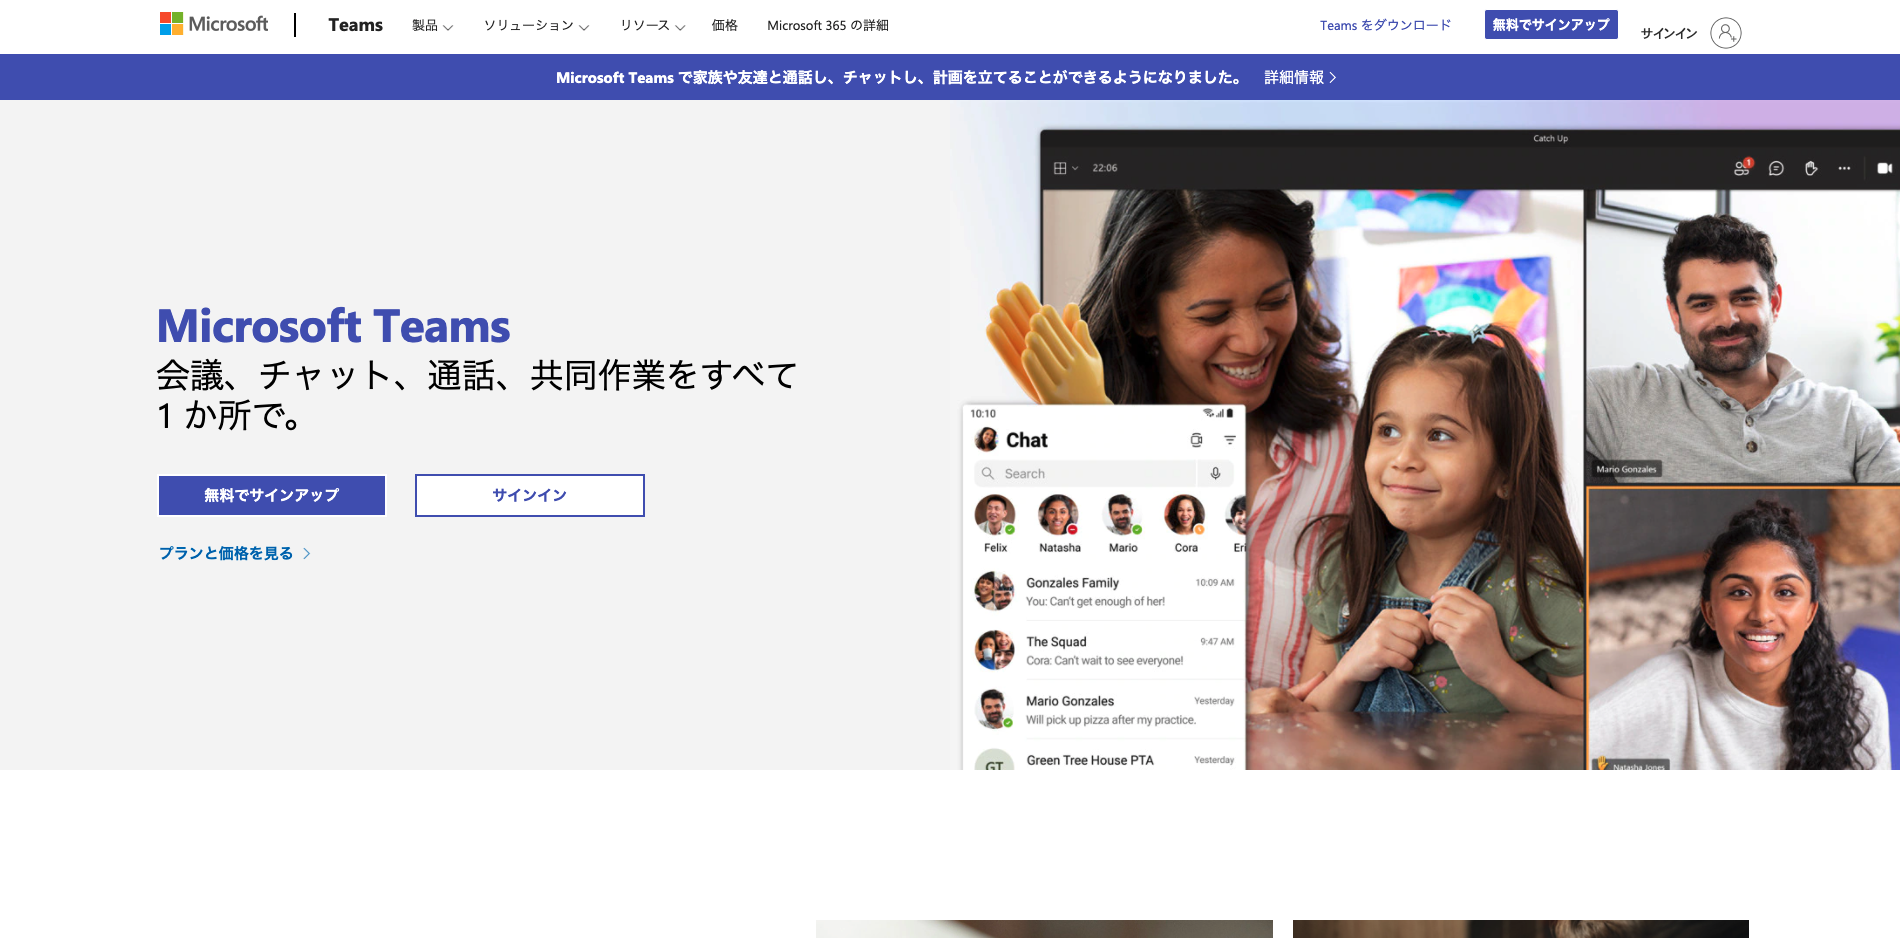Click Natasha Jones video tile
The width and height of the screenshot is (1900, 938).
coord(1744,629)
